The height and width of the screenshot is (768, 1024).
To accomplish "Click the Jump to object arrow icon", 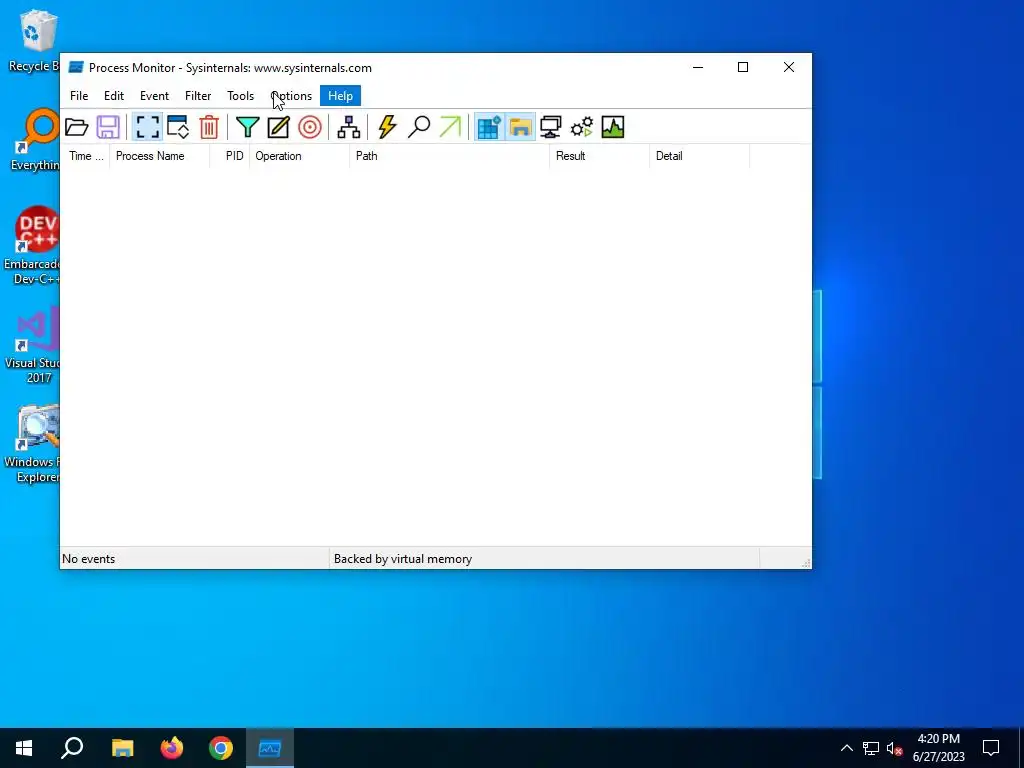I will tap(450, 127).
